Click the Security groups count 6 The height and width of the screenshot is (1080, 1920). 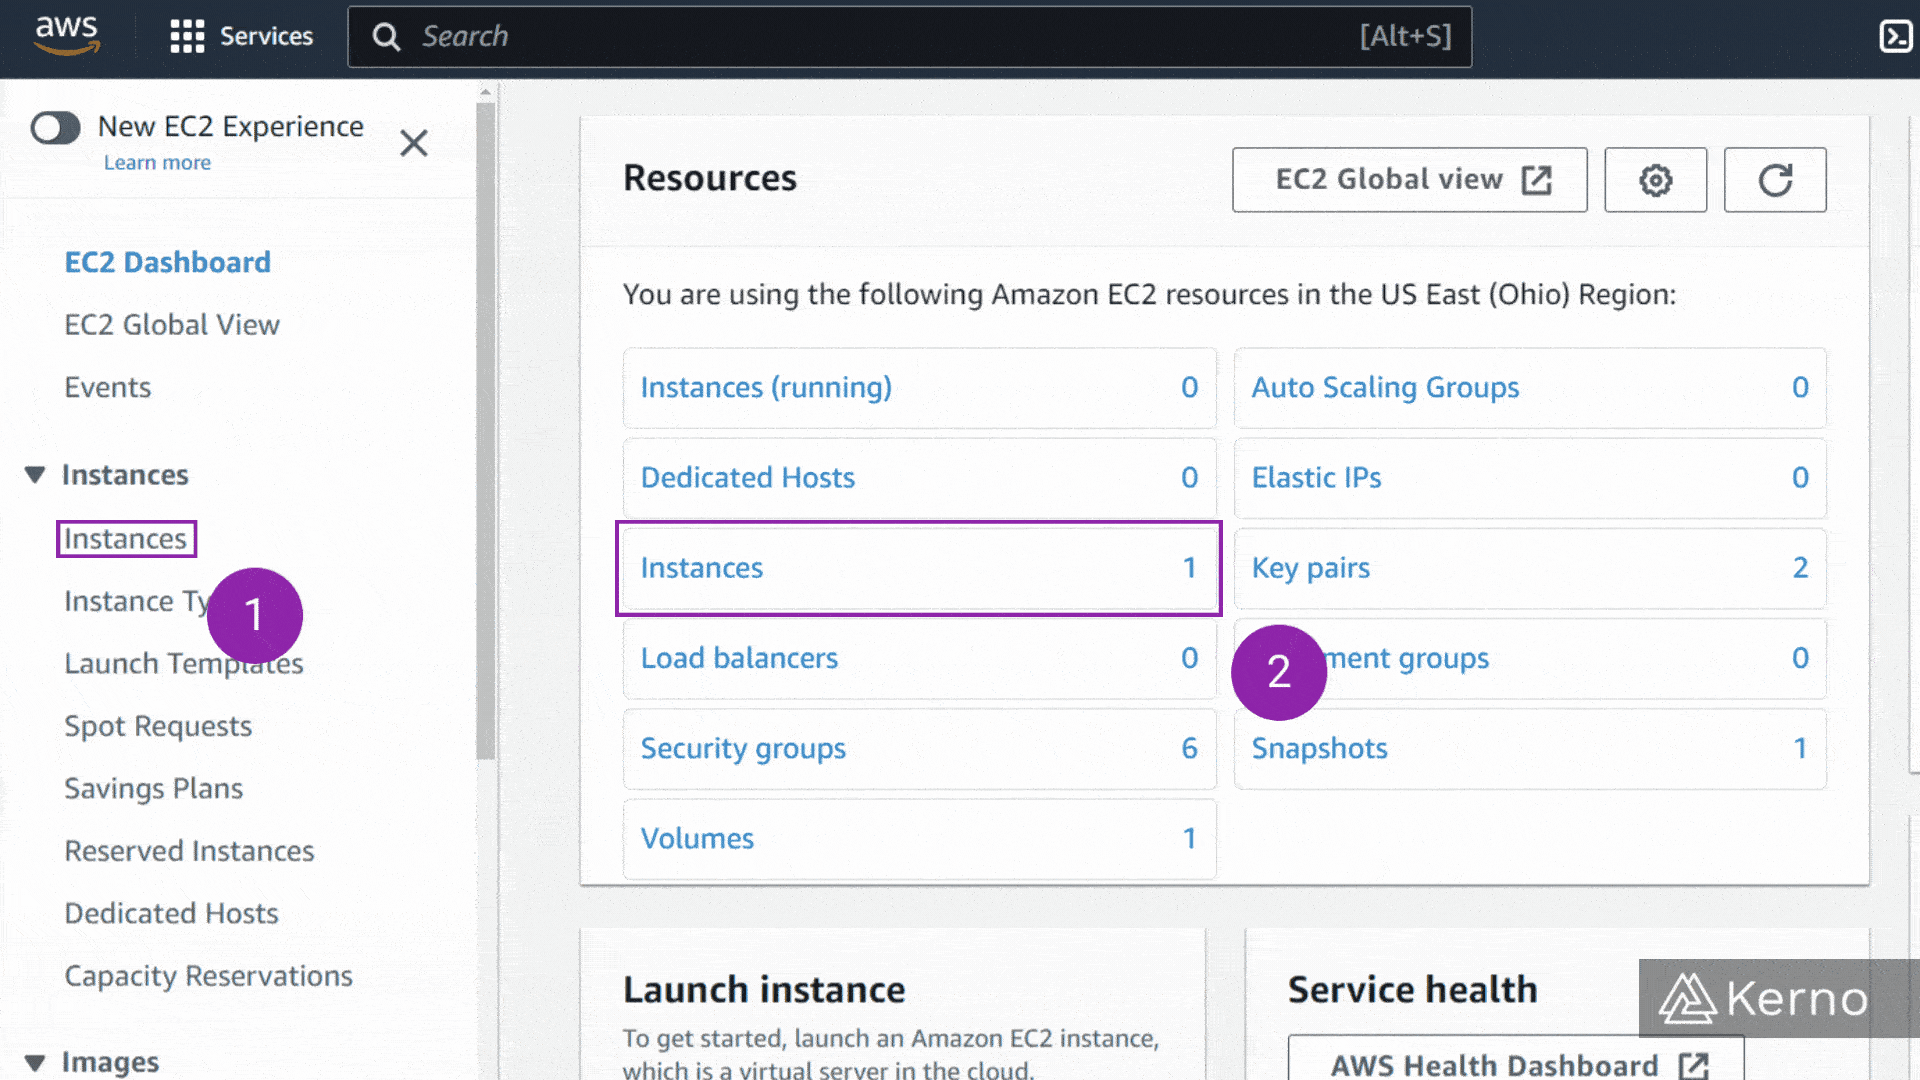pos(1189,749)
